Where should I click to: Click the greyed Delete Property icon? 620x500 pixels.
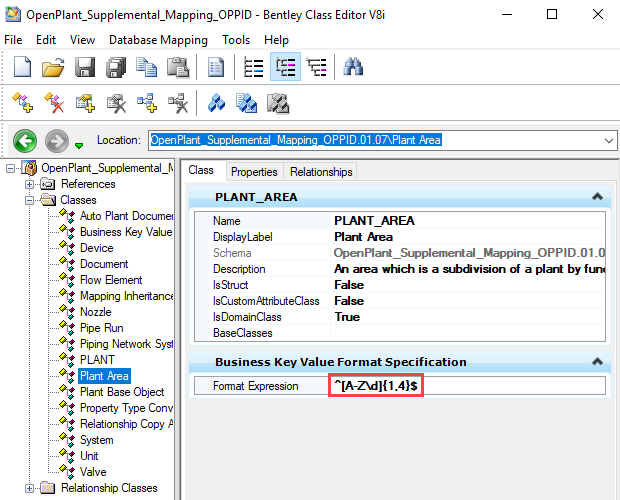[116, 103]
